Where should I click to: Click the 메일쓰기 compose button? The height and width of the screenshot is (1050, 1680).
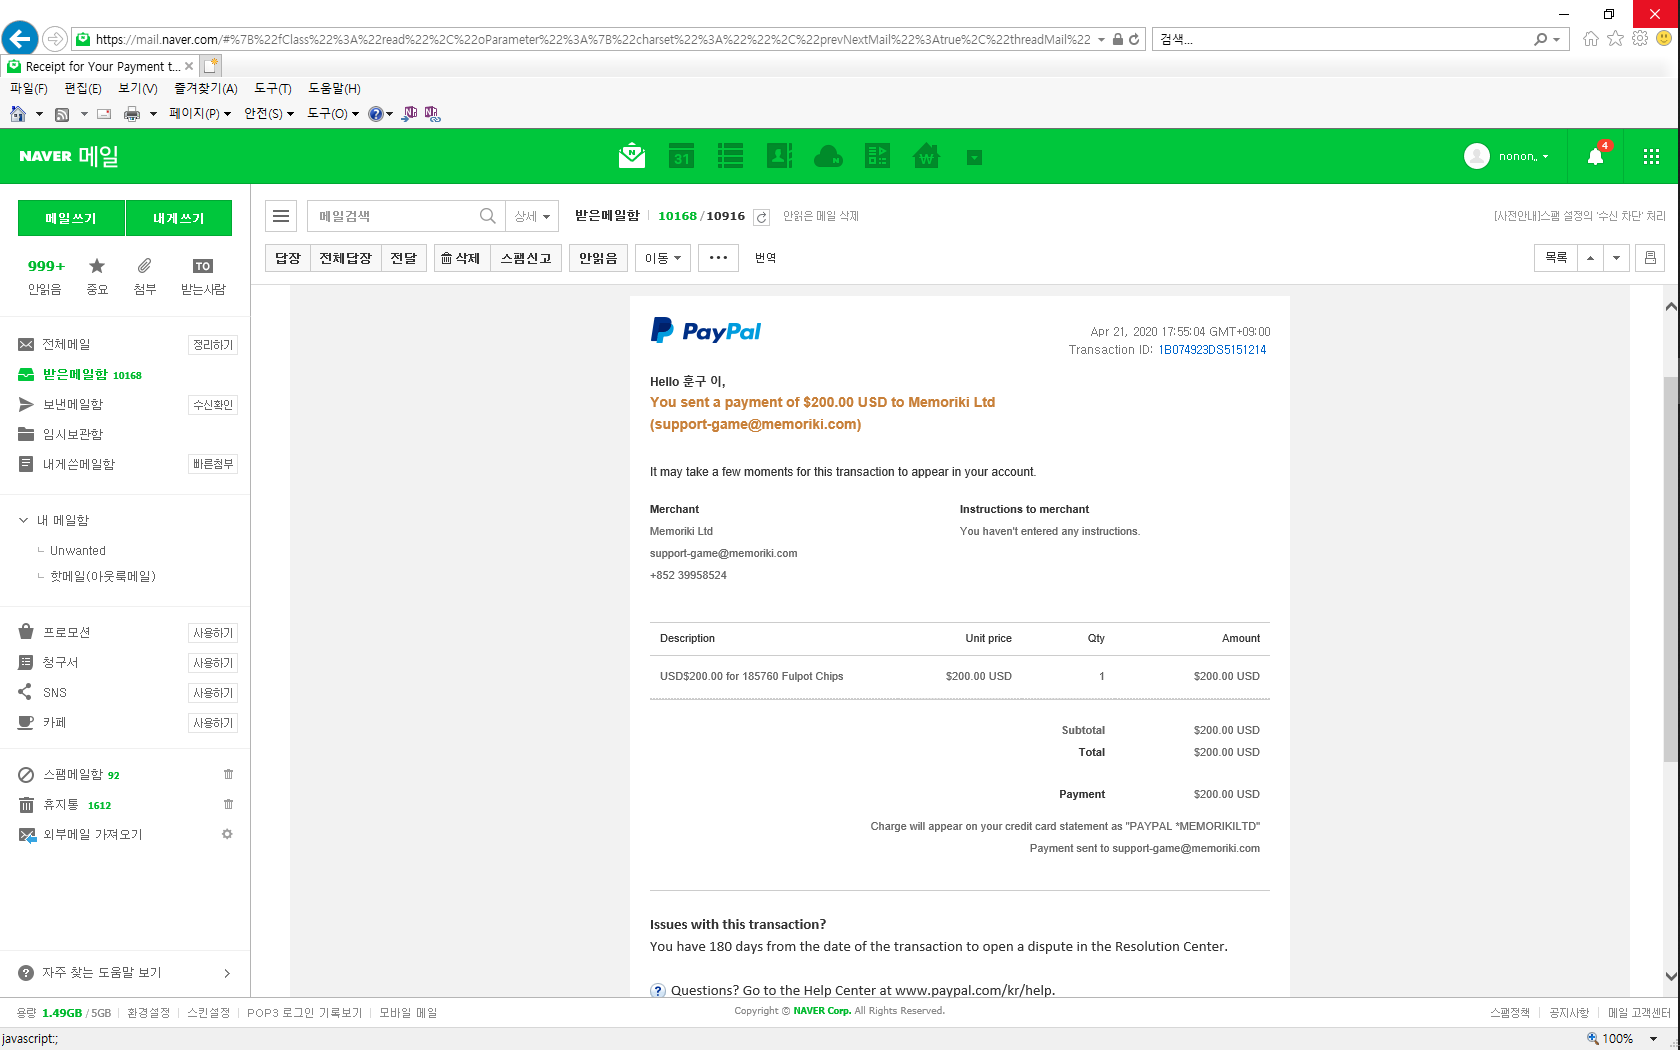(71, 218)
